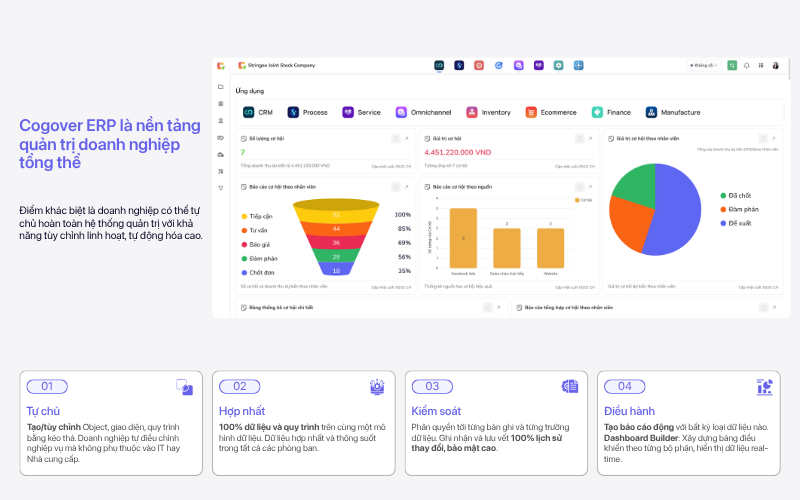The width and height of the screenshot is (800, 500).
Task: Refresh the Báo cáo cơ hội theo nguồn widget
Action: [579, 187]
